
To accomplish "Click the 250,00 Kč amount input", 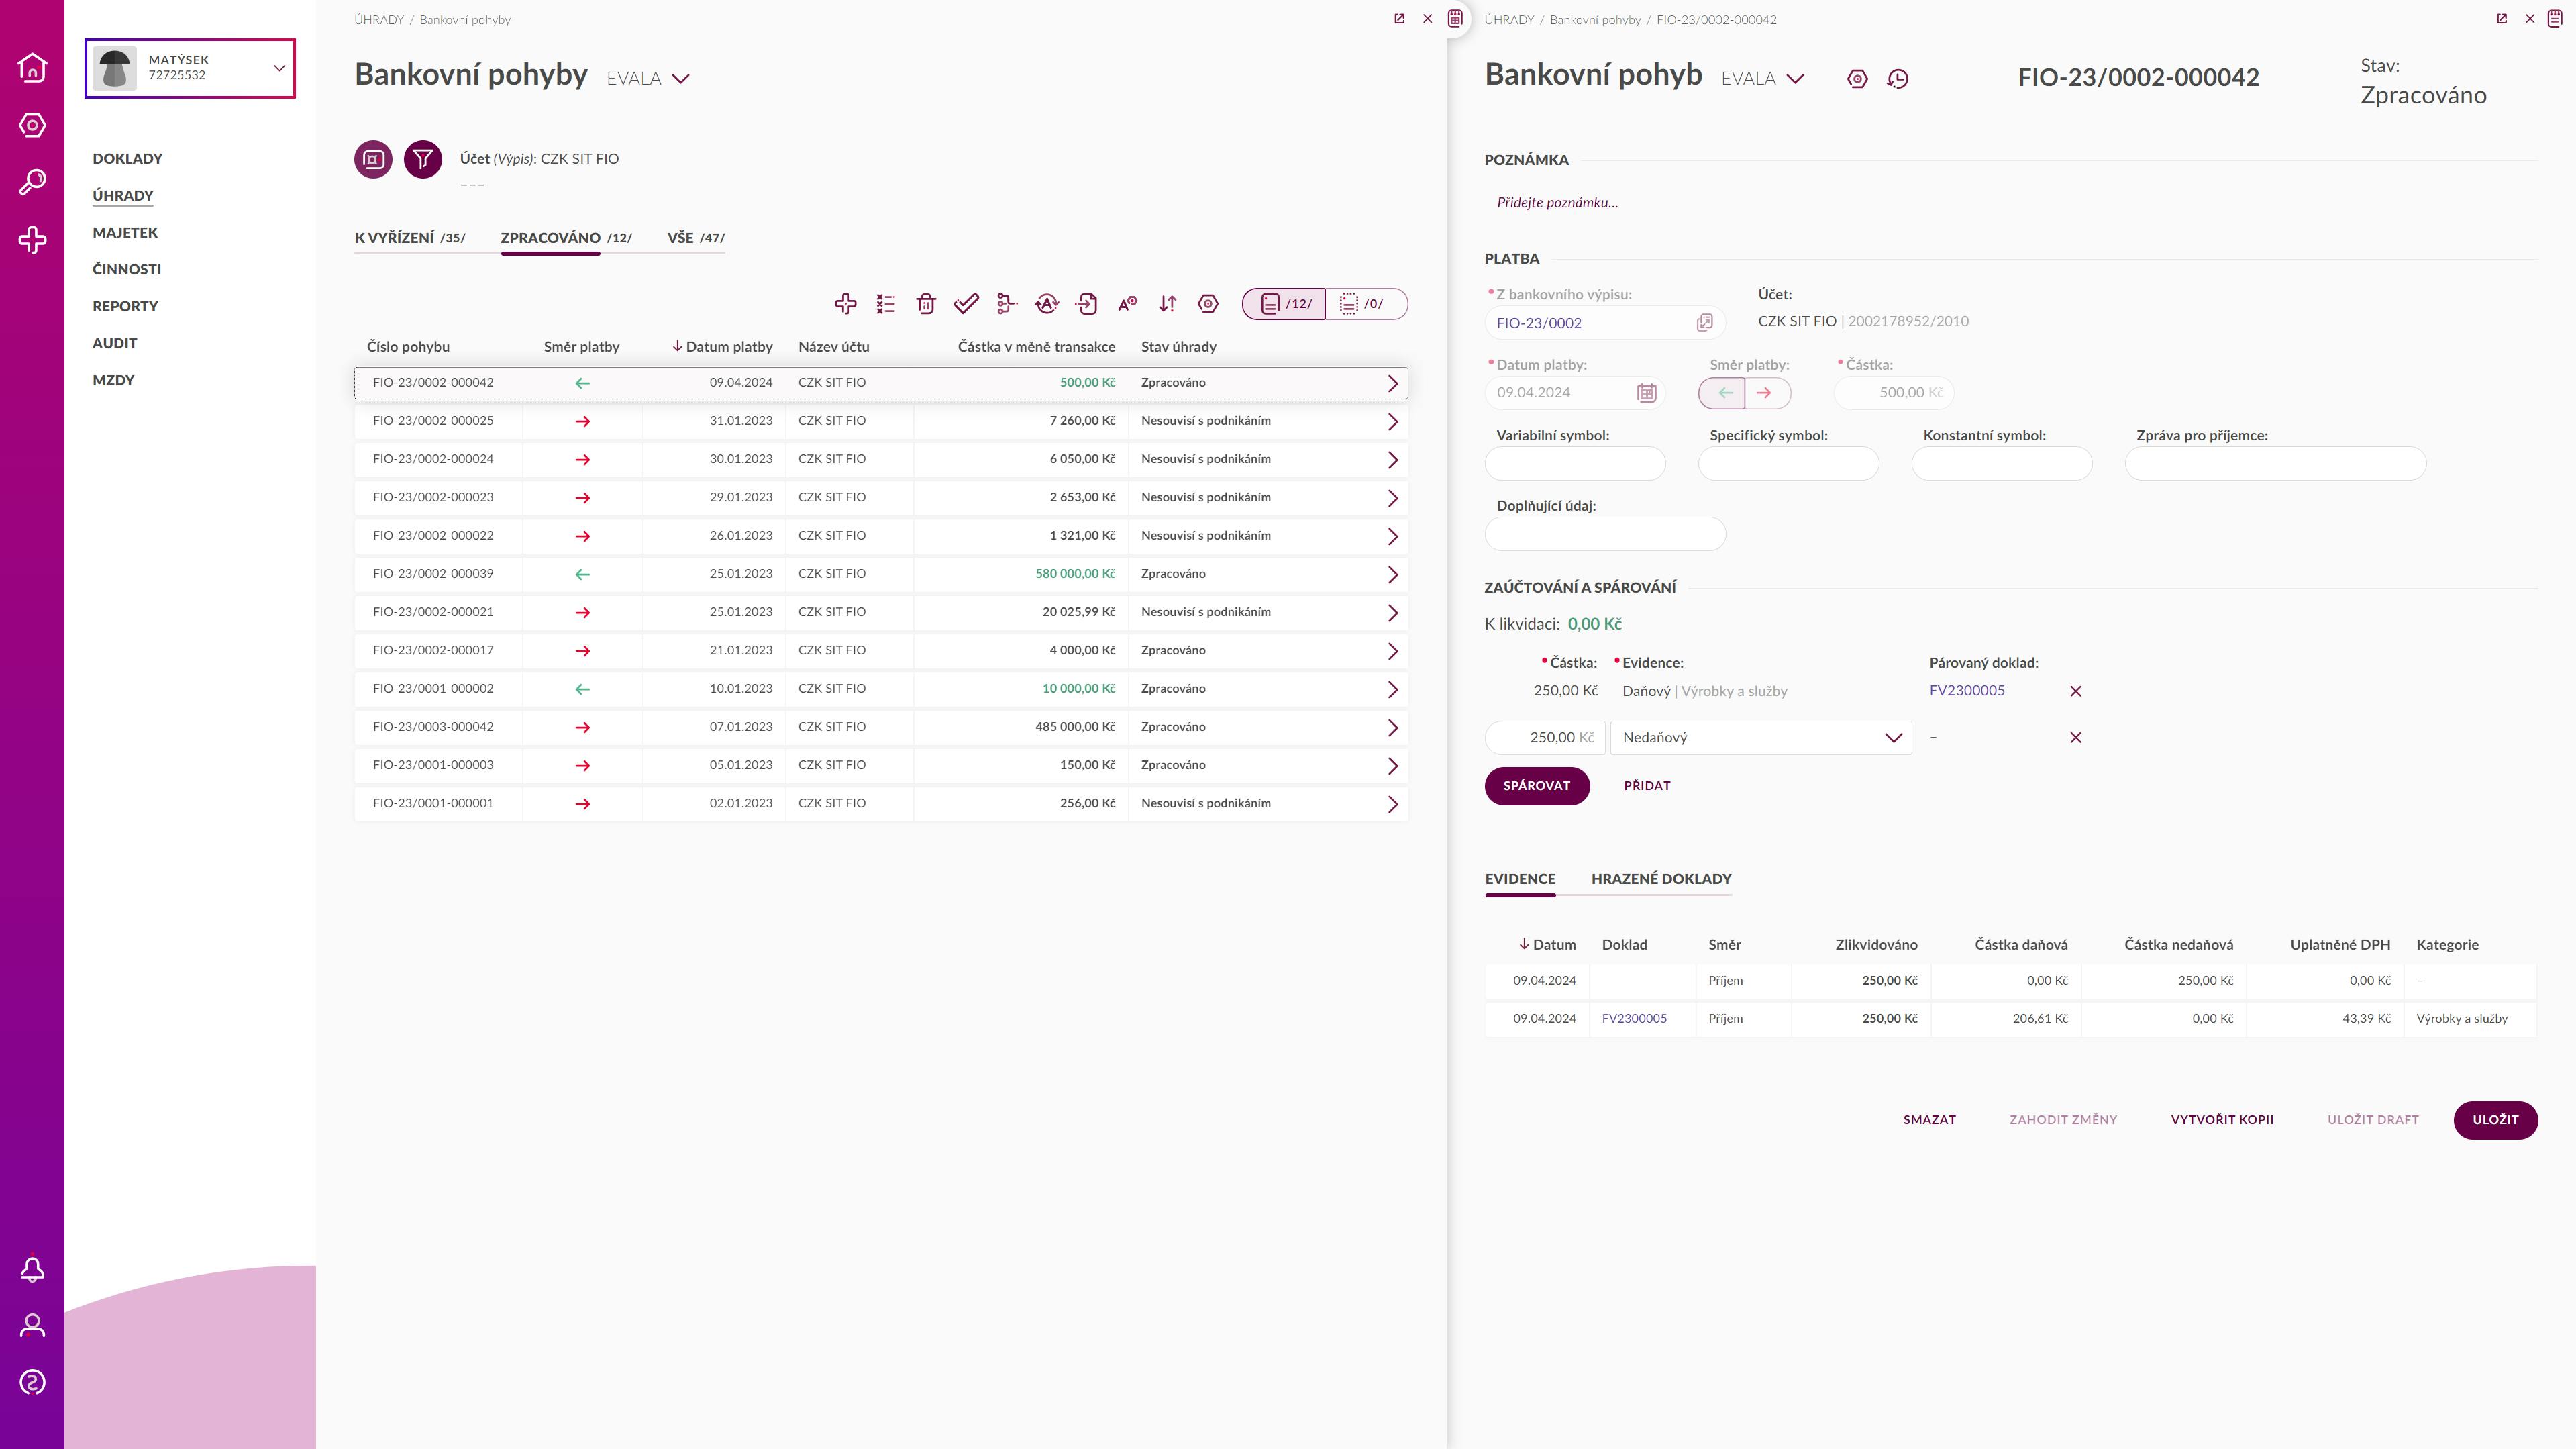I will (x=1545, y=738).
